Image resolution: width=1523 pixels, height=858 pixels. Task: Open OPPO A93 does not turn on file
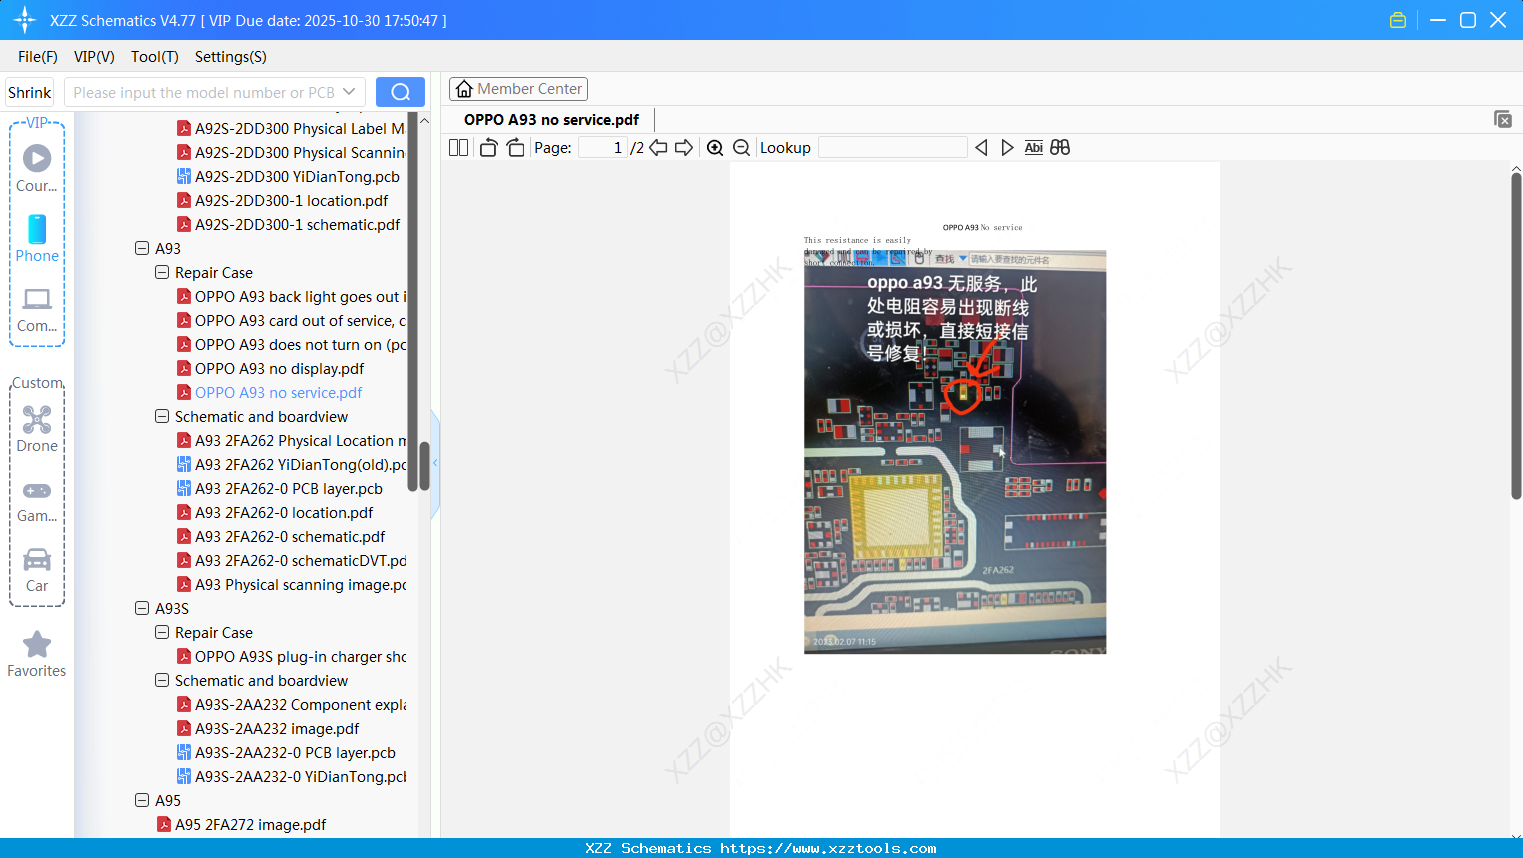(292, 345)
